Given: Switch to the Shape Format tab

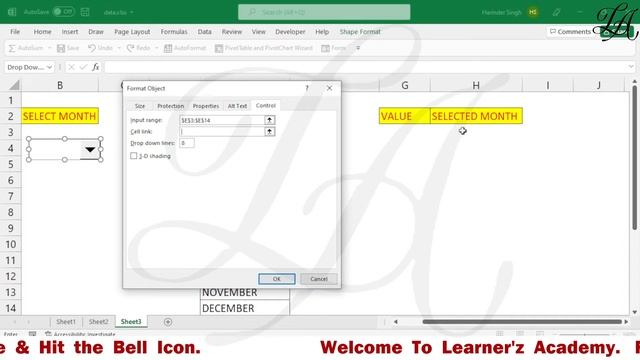Looking at the screenshot, I should pyautogui.click(x=360, y=32).
